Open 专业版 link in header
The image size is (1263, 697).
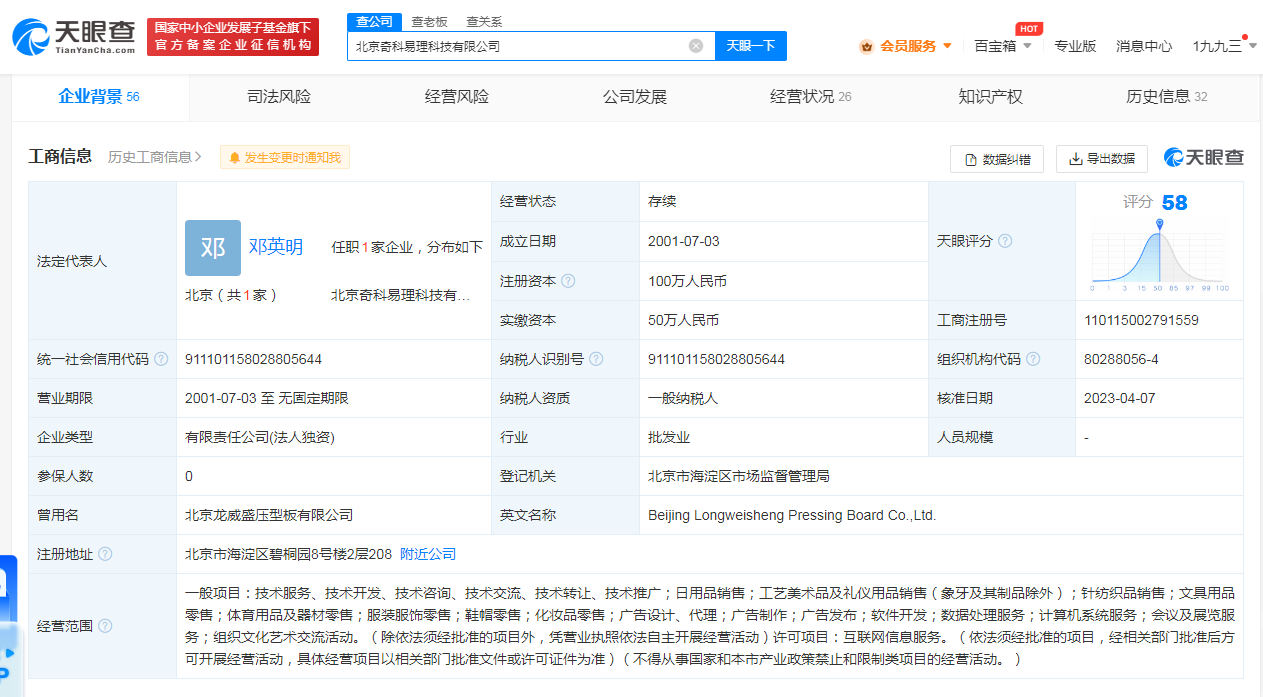[x=1075, y=46]
